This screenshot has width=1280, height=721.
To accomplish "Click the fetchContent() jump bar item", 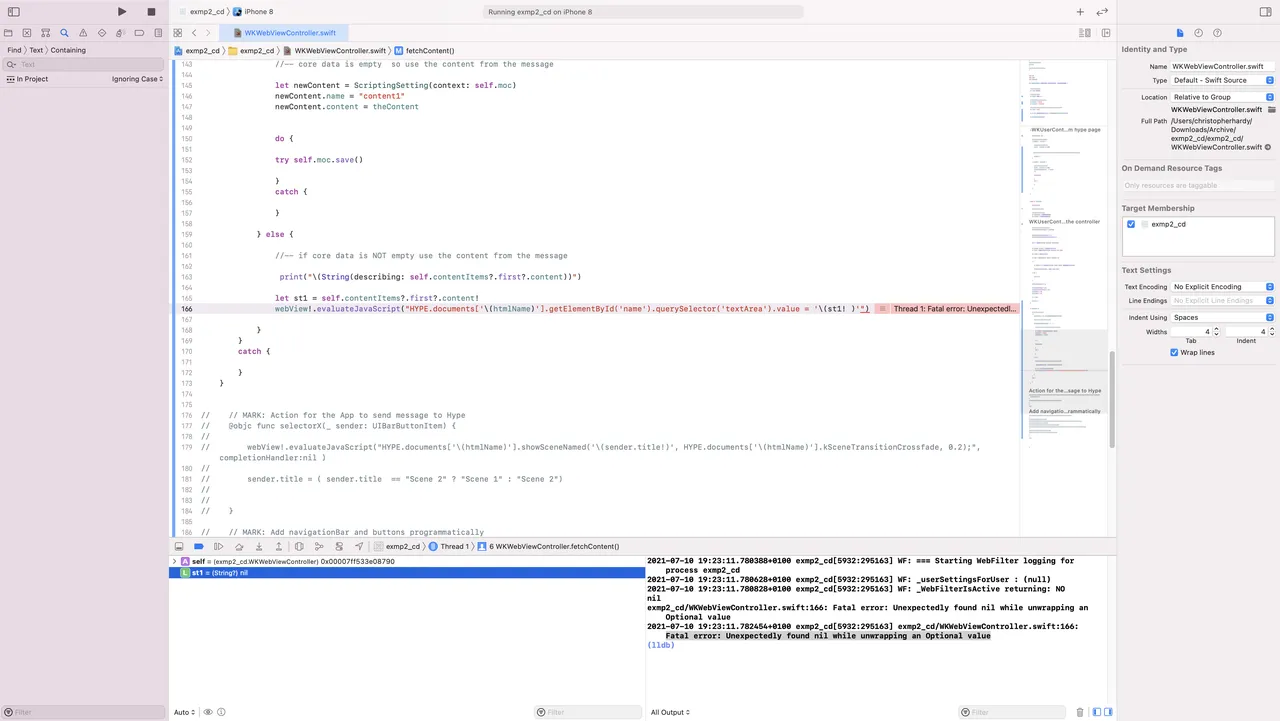I will click(x=424, y=50).
